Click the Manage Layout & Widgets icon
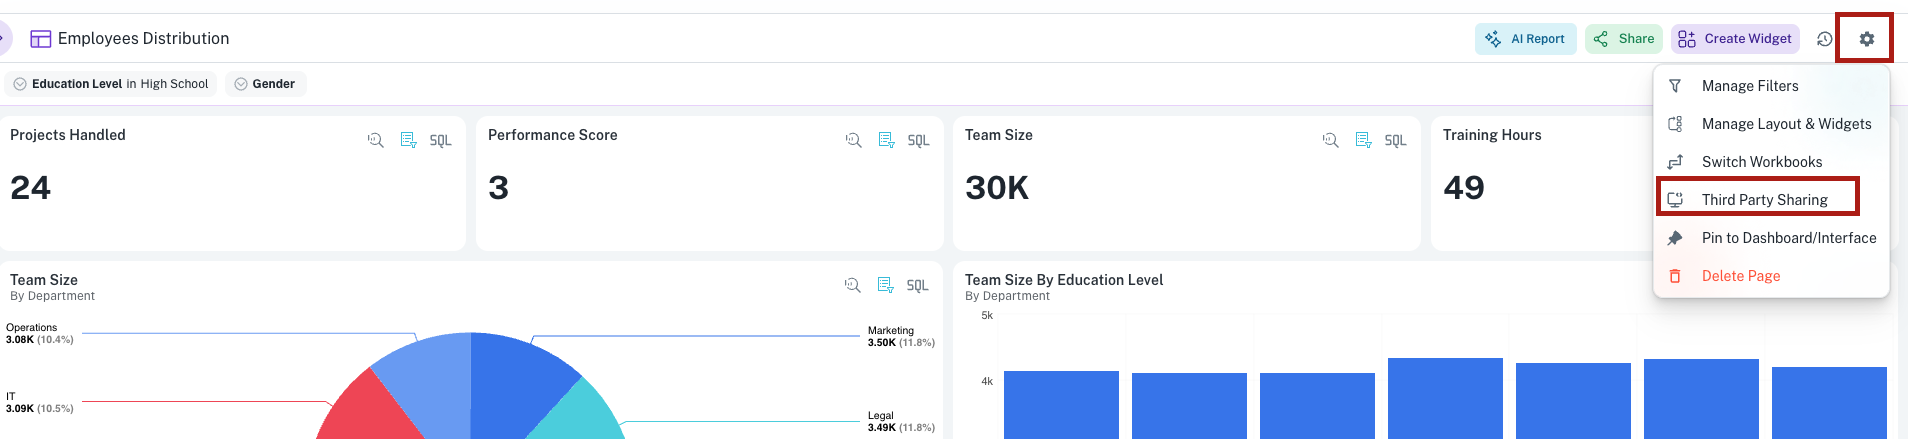This screenshot has width=1908, height=439. pyautogui.click(x=1675, y=124)
